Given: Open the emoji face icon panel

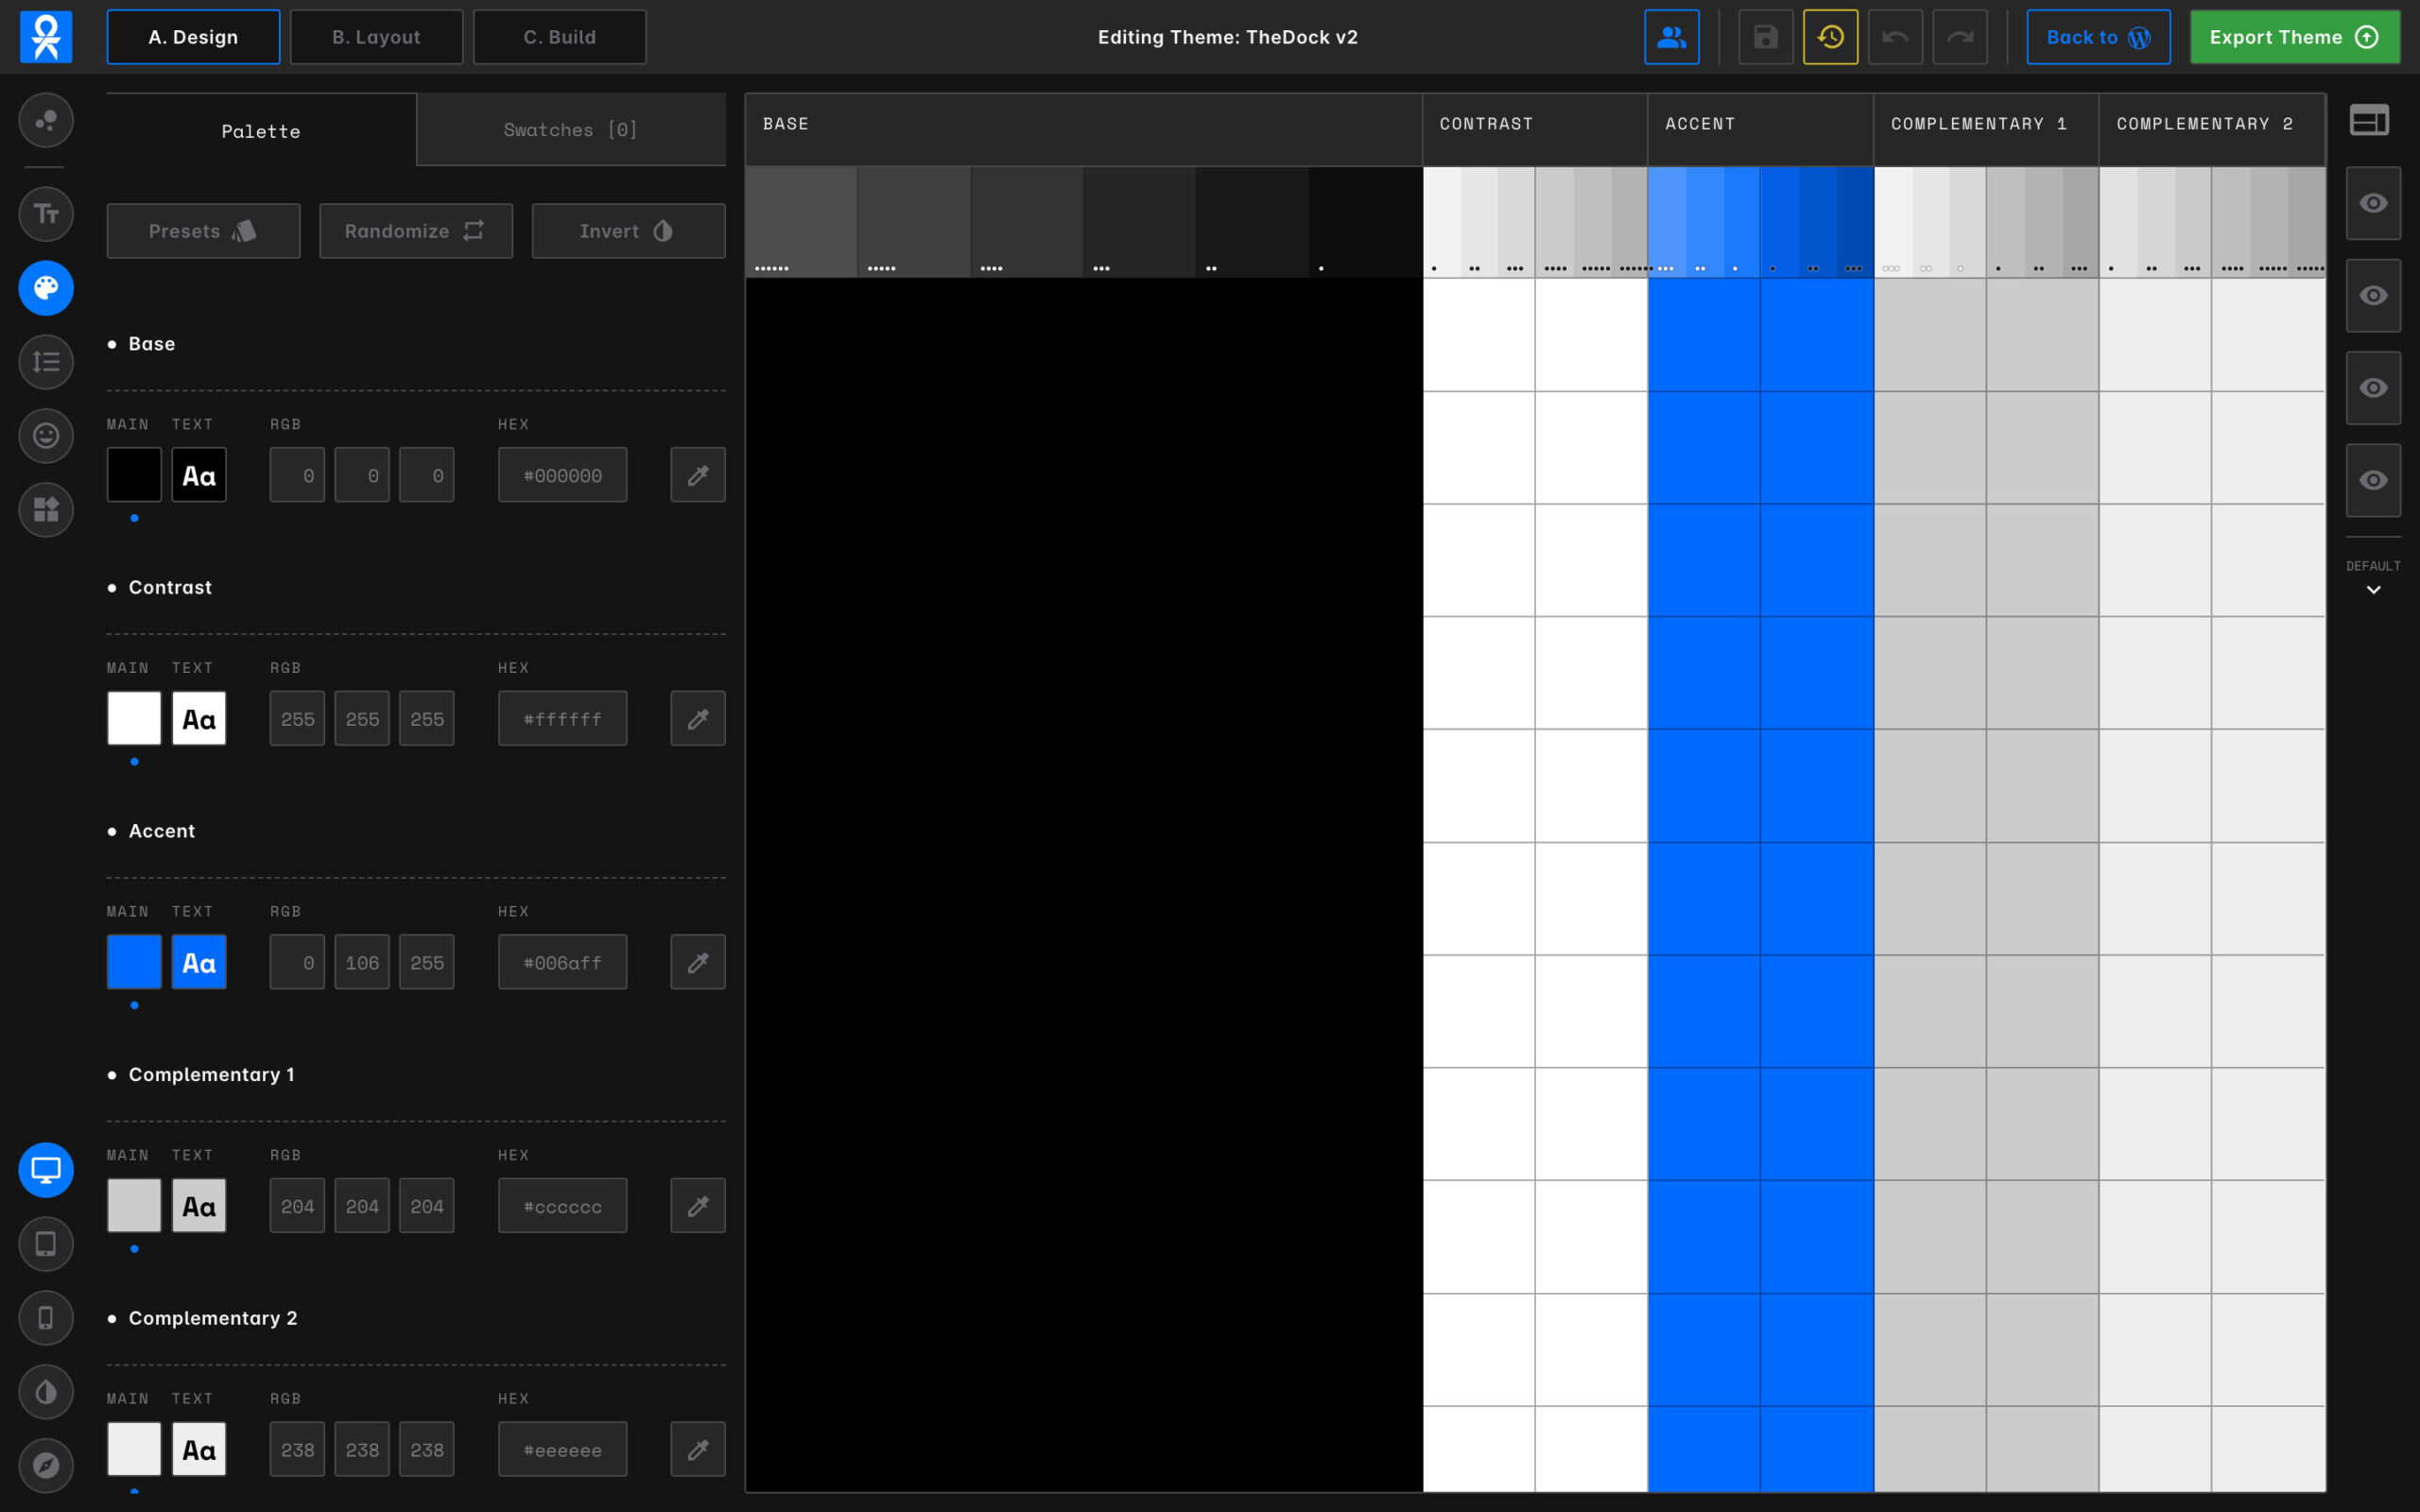Looking at the screenshot, I should tap(46, 436).
